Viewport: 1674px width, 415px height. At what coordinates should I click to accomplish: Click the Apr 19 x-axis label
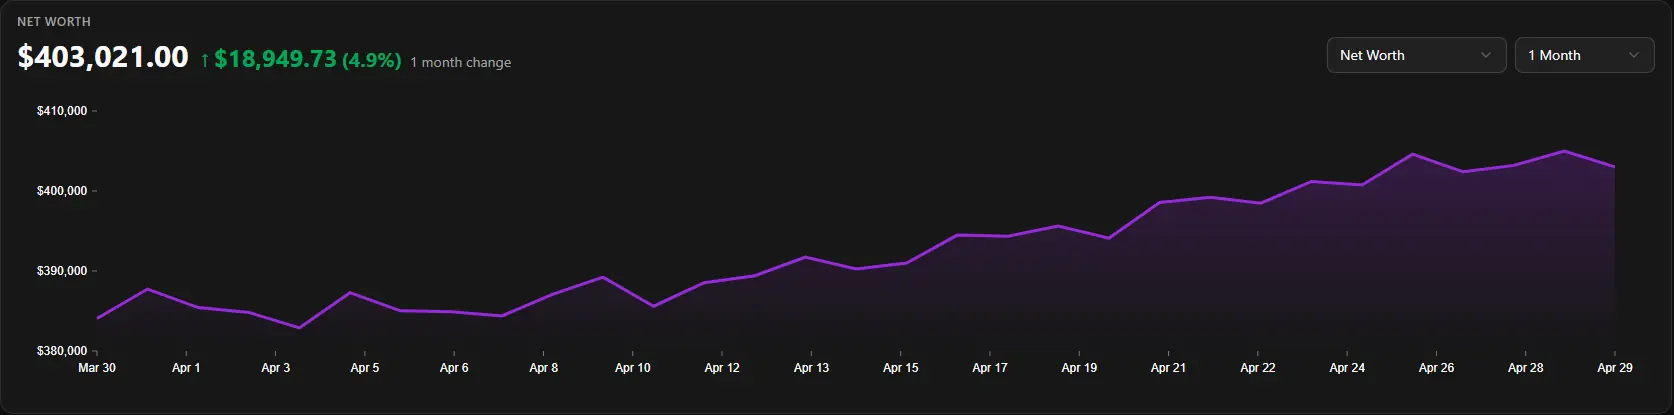click(x=1079, y=368)
